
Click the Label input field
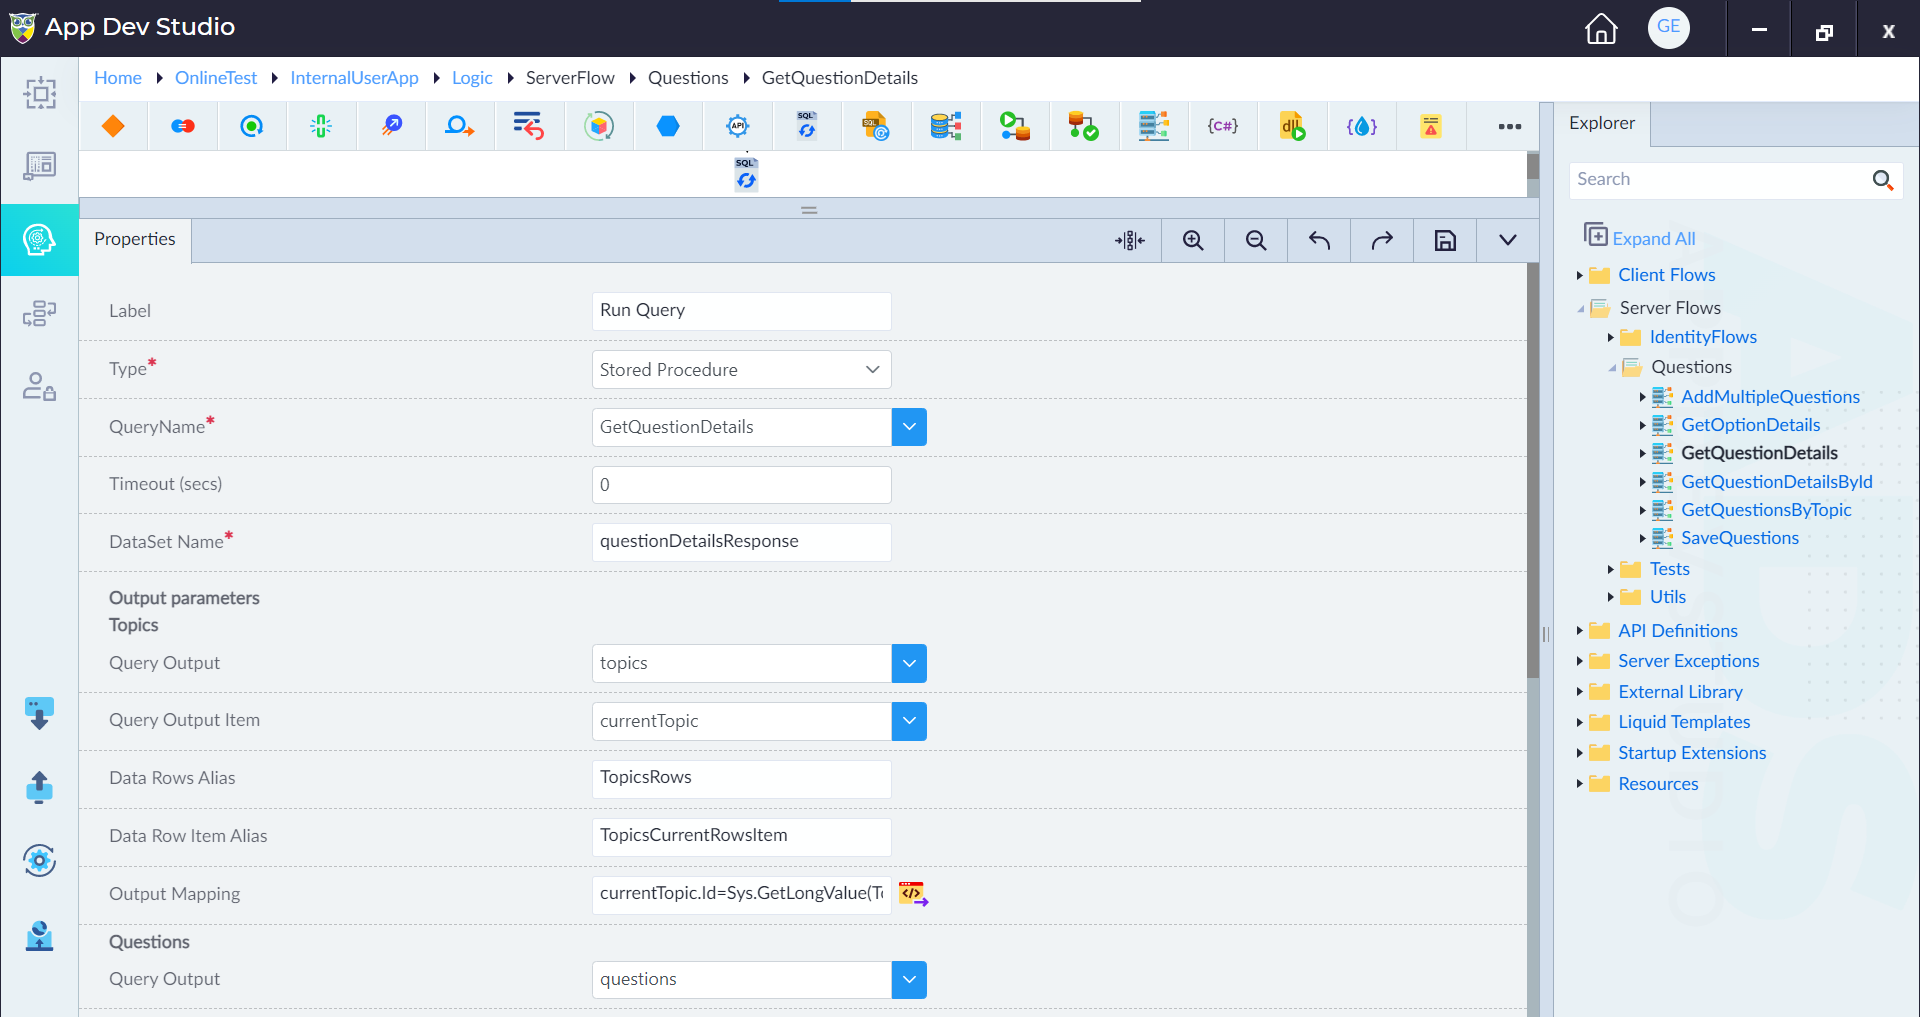[x=741, y=311]
